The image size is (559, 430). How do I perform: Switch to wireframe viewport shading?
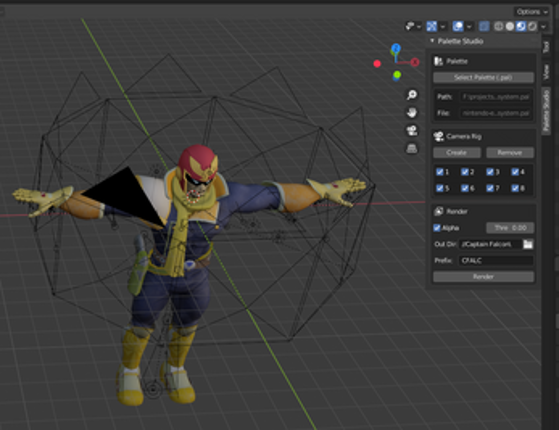pos(498,26)
